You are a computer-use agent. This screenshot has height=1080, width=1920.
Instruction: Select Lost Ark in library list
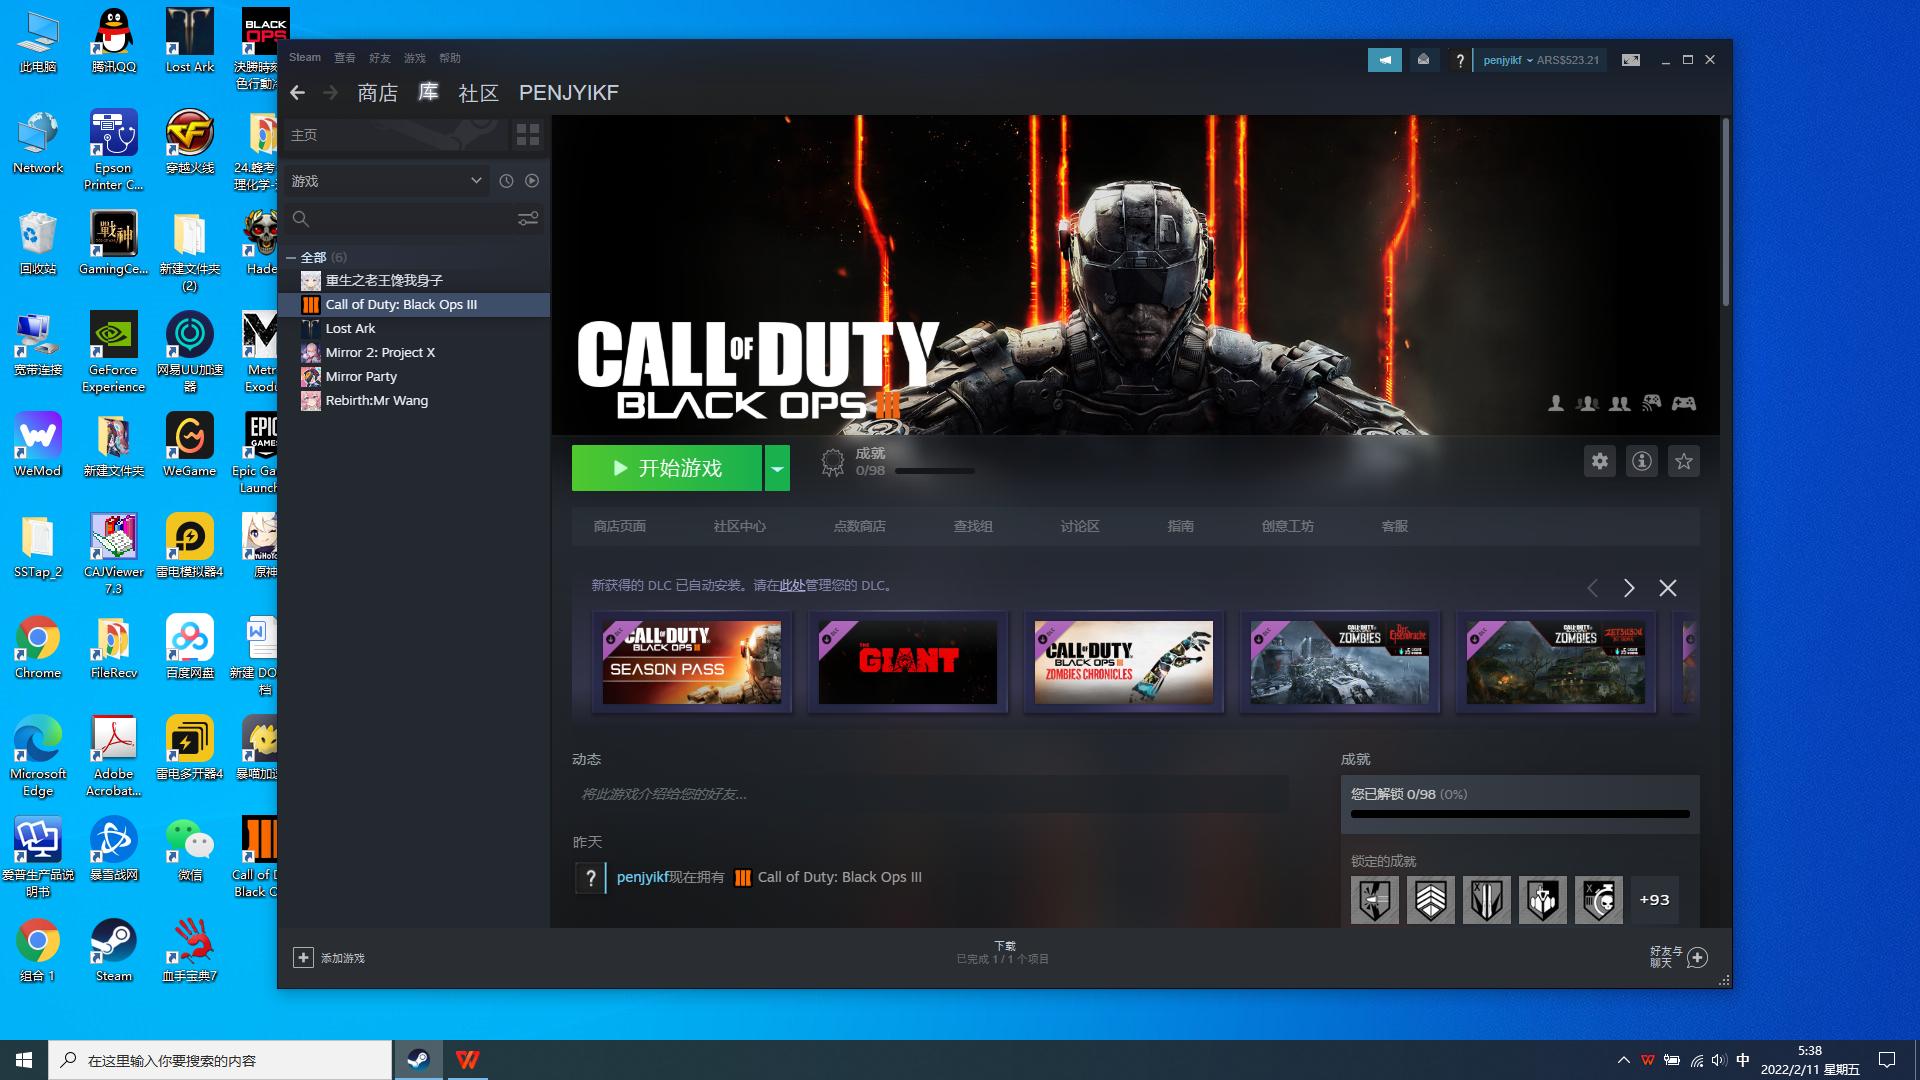[x=415, y=329]
